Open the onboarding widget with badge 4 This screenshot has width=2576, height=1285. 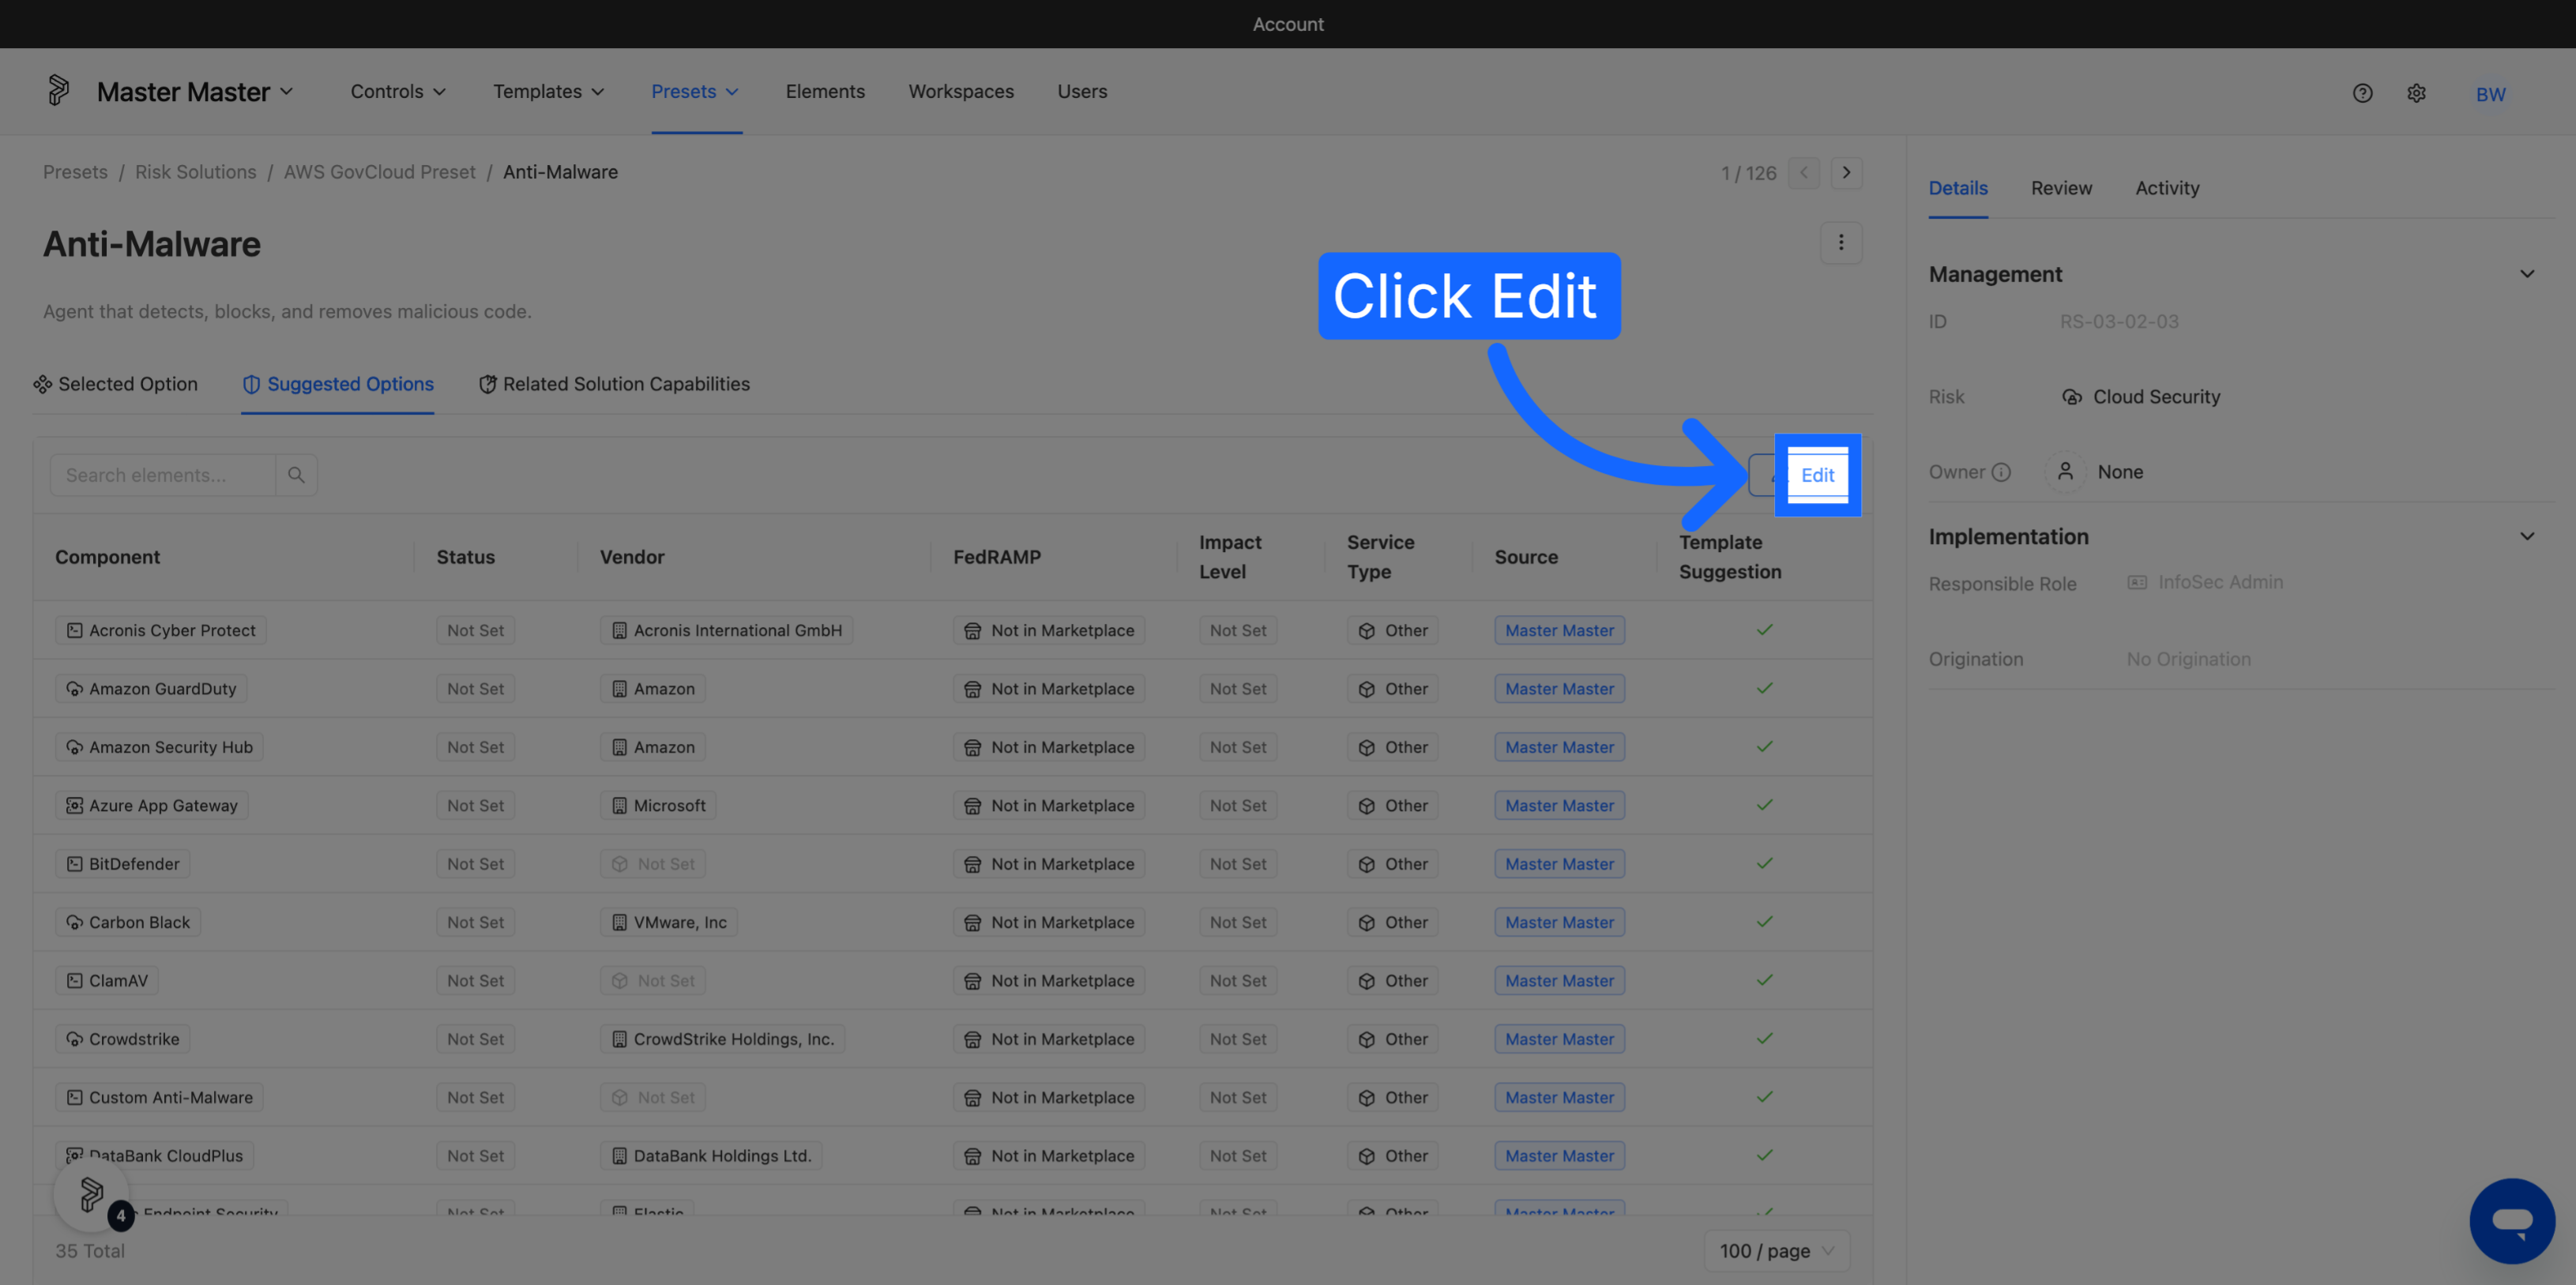point(92,1194)
